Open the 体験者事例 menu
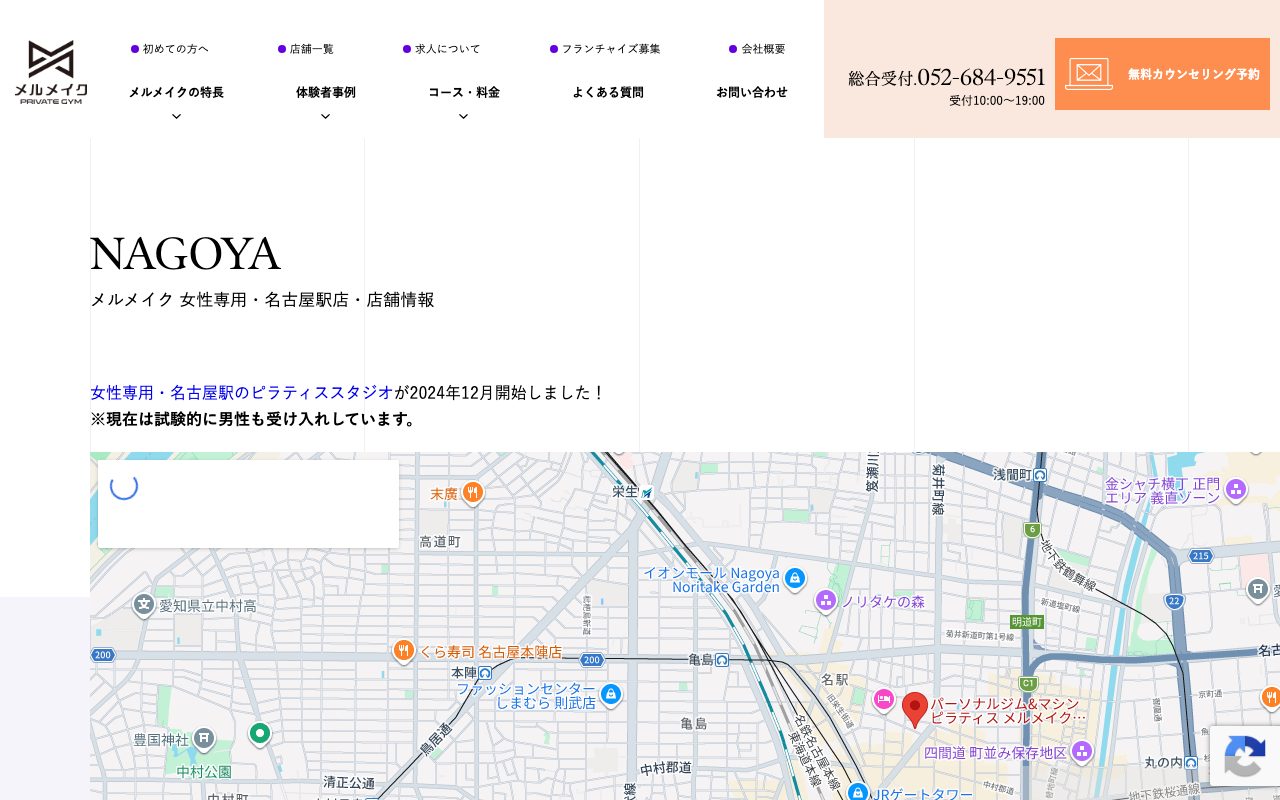The image size is (1280, 800). [326, 92]
